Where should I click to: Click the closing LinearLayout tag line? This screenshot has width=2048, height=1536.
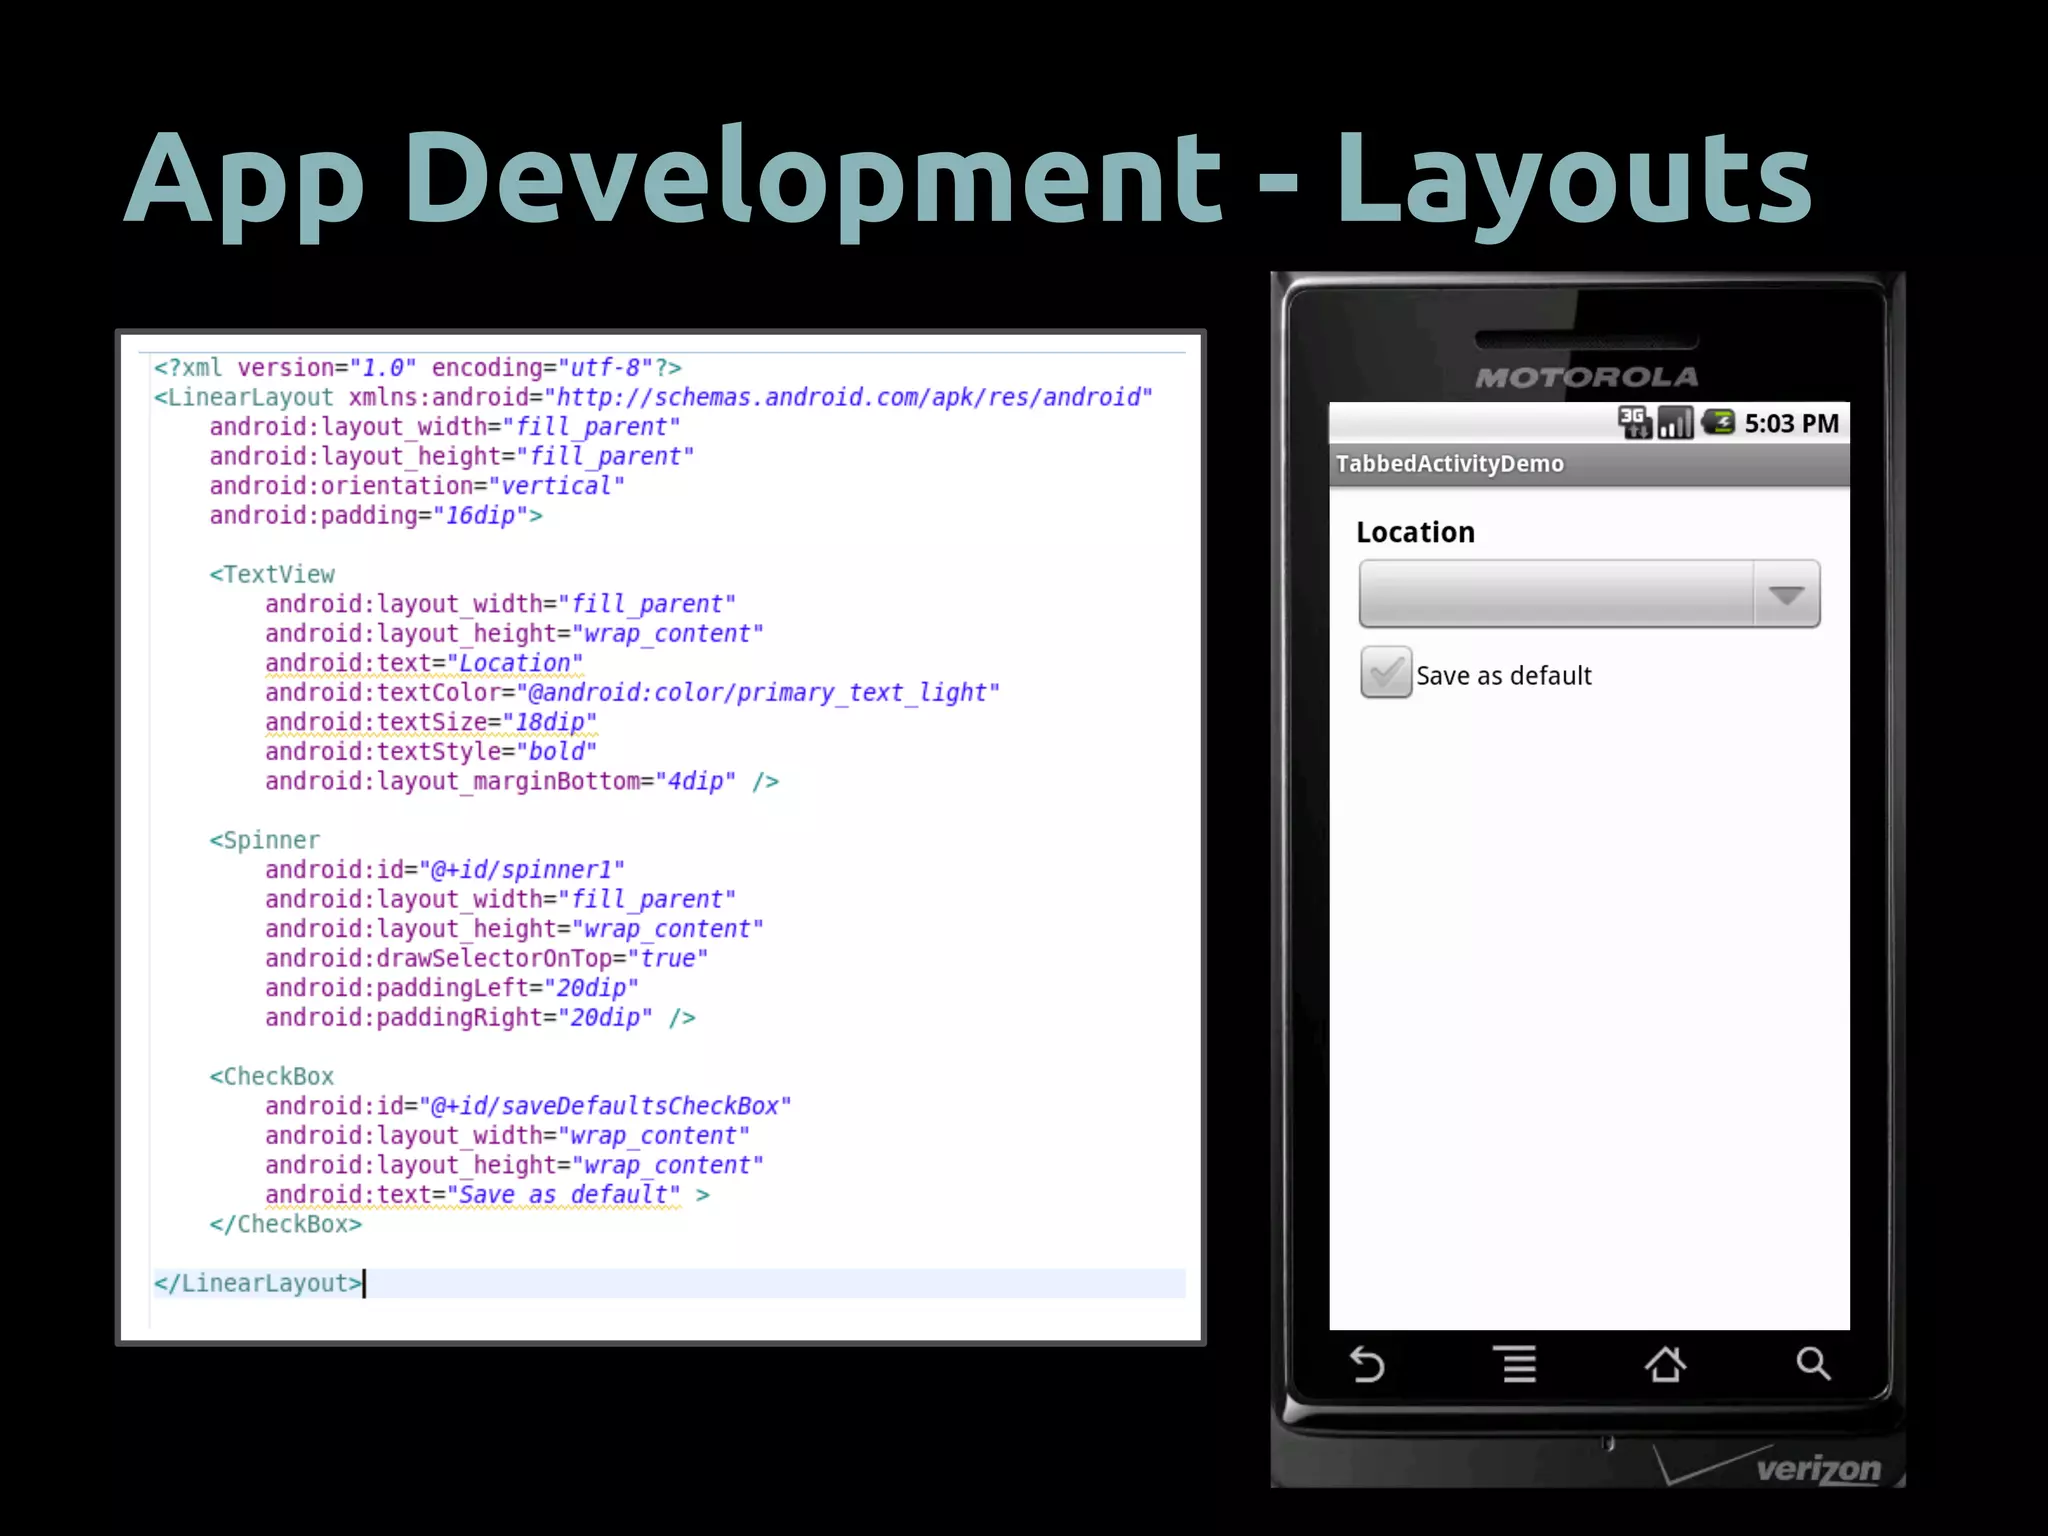click(258, 1283)
